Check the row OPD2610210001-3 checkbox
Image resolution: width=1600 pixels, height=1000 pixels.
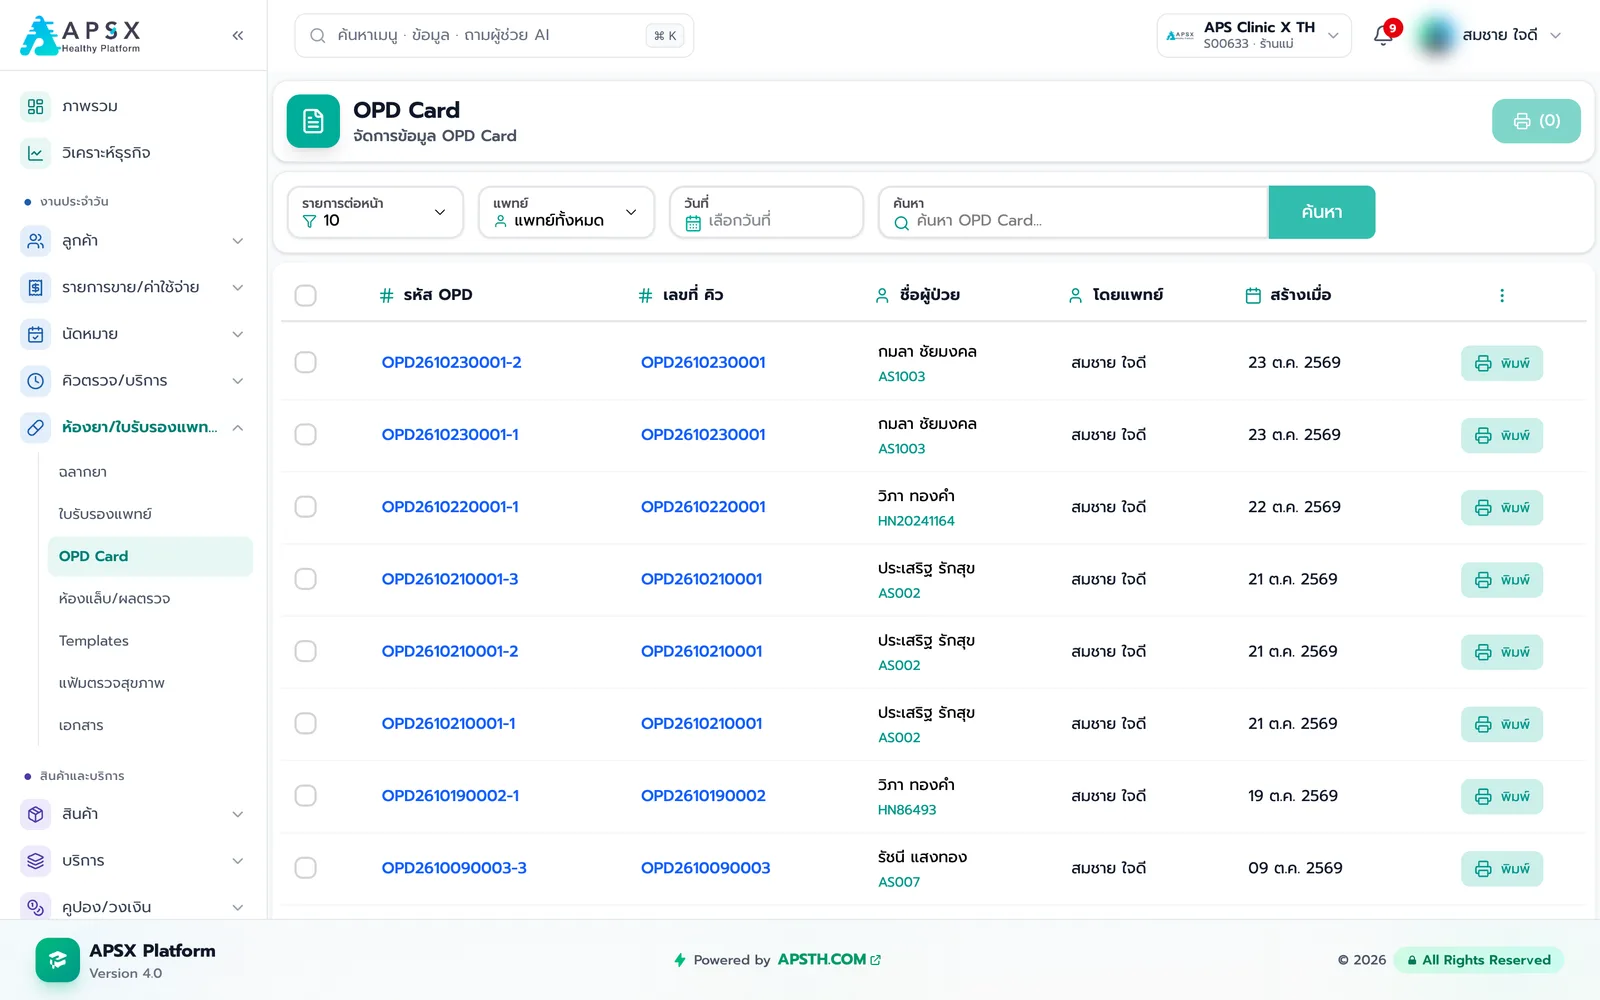click(x=306, y=579)
